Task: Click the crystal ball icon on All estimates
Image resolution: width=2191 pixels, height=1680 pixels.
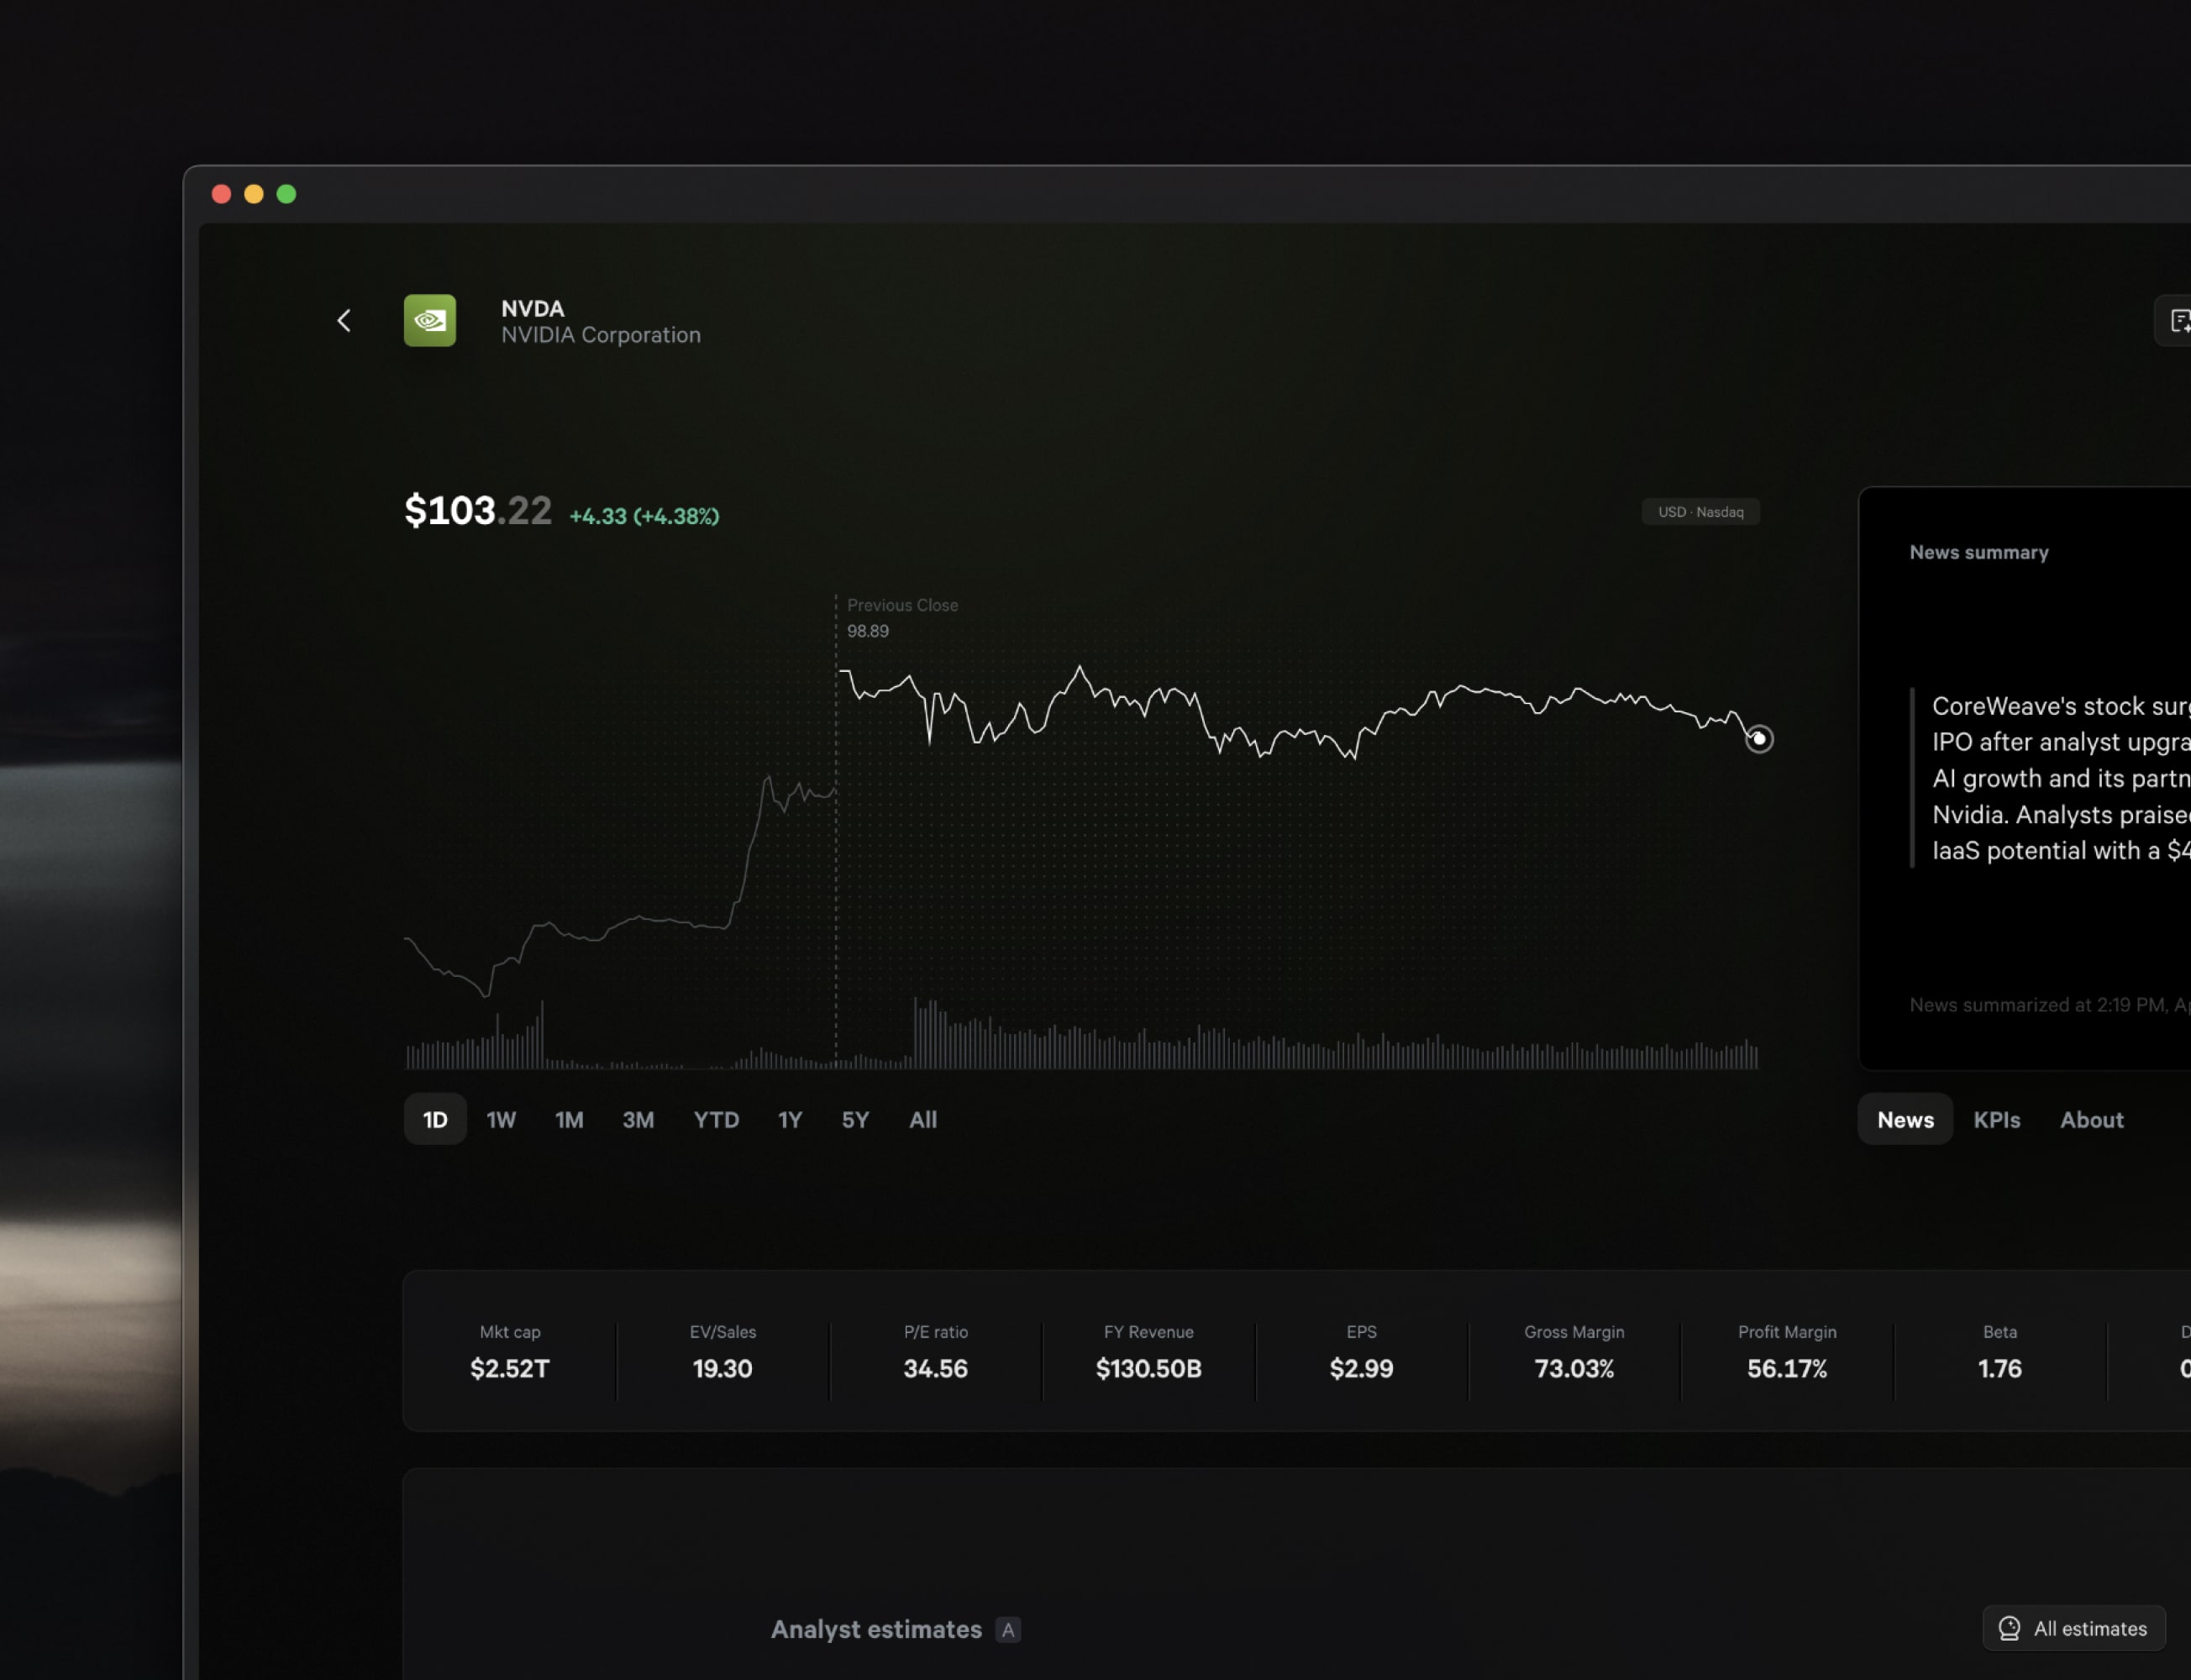Action: coord(2010,1629)
